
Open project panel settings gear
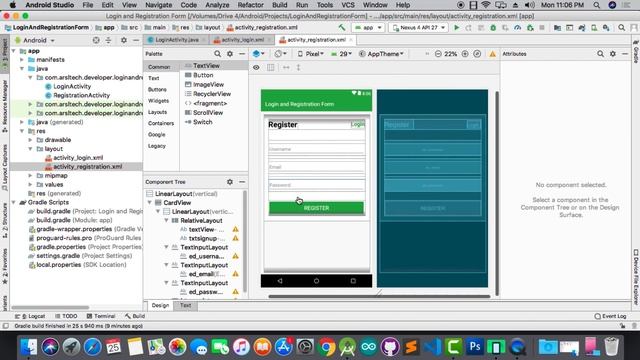[x=124, y=40]
